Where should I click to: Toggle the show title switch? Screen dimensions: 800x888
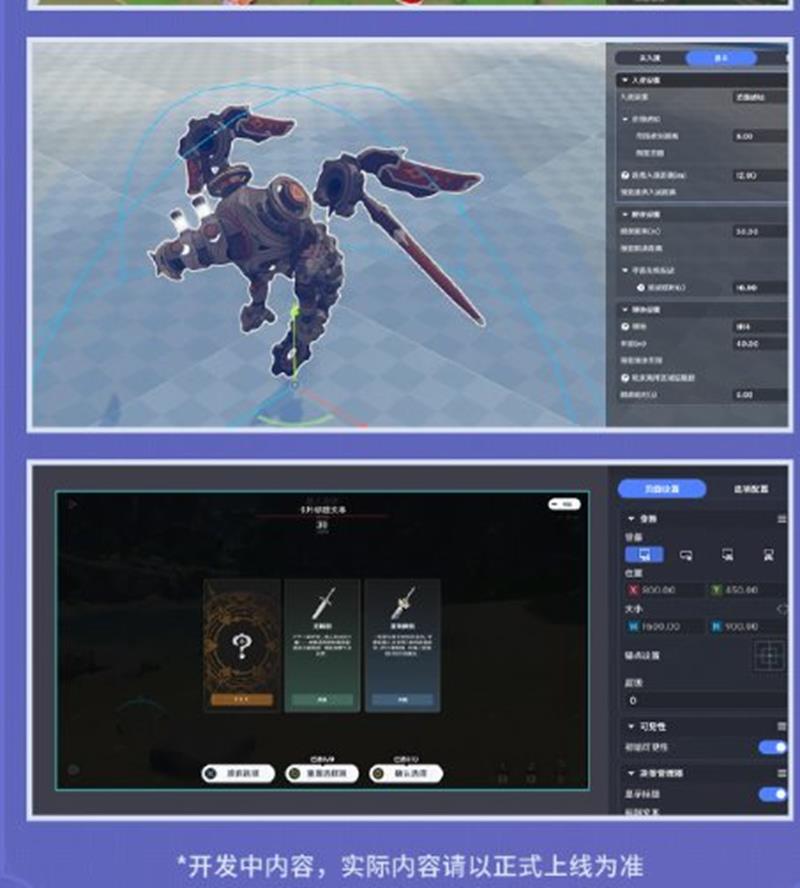click(772, 794)
